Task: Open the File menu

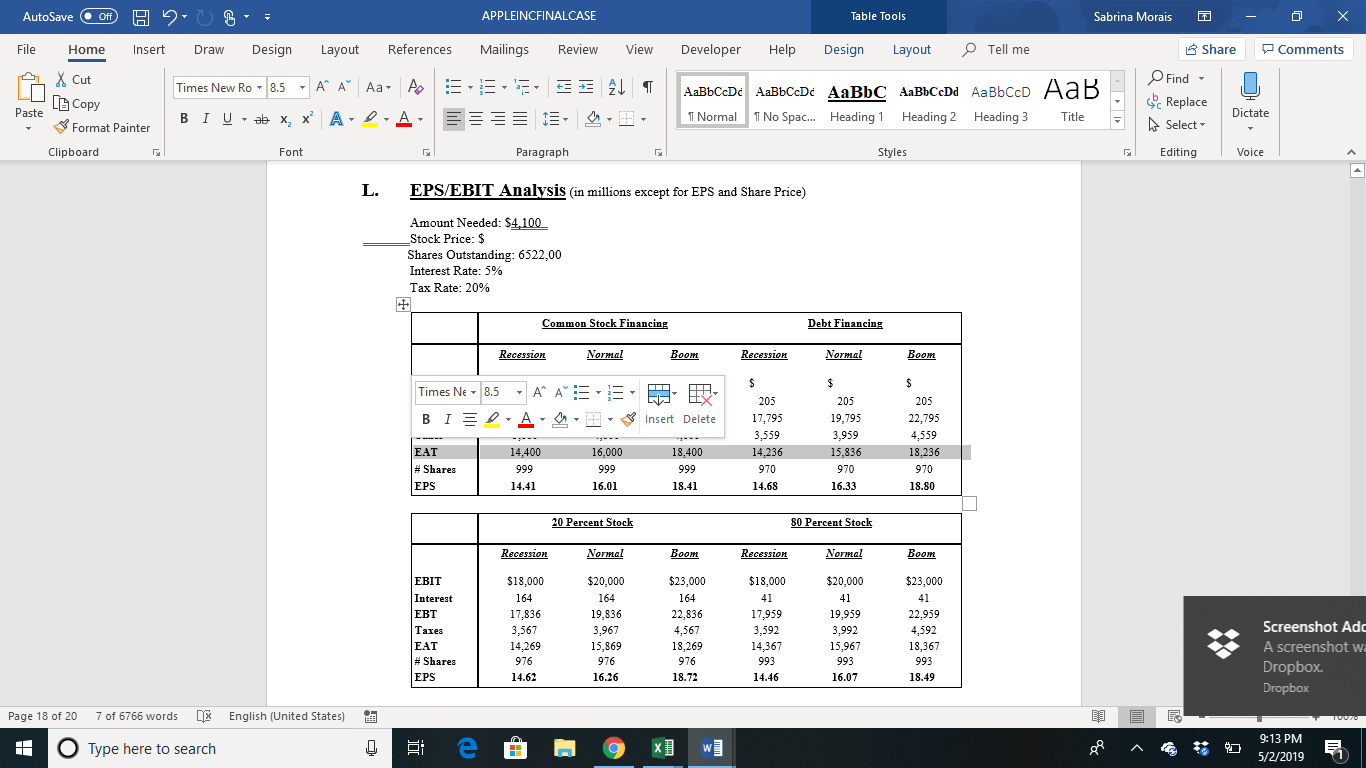Action: tap(26, 49)
